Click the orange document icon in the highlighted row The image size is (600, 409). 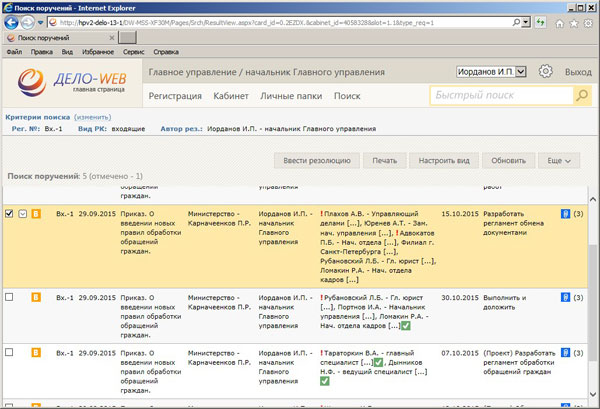tap(36, 213)
